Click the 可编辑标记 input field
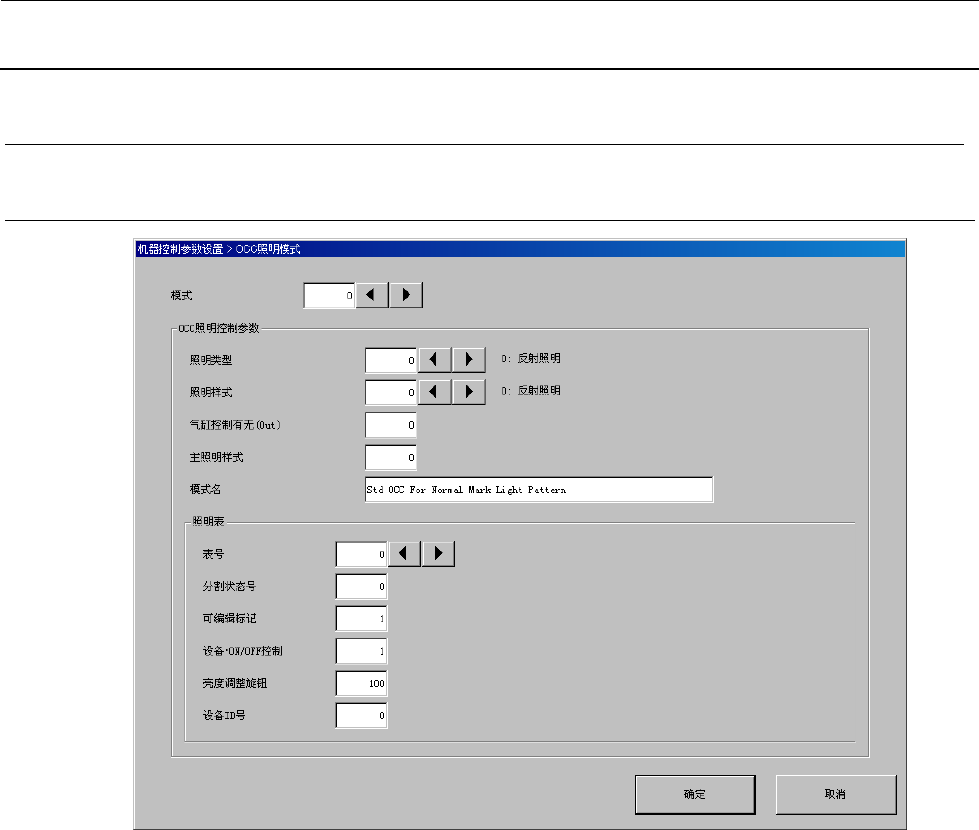 (x=362, y=618)
